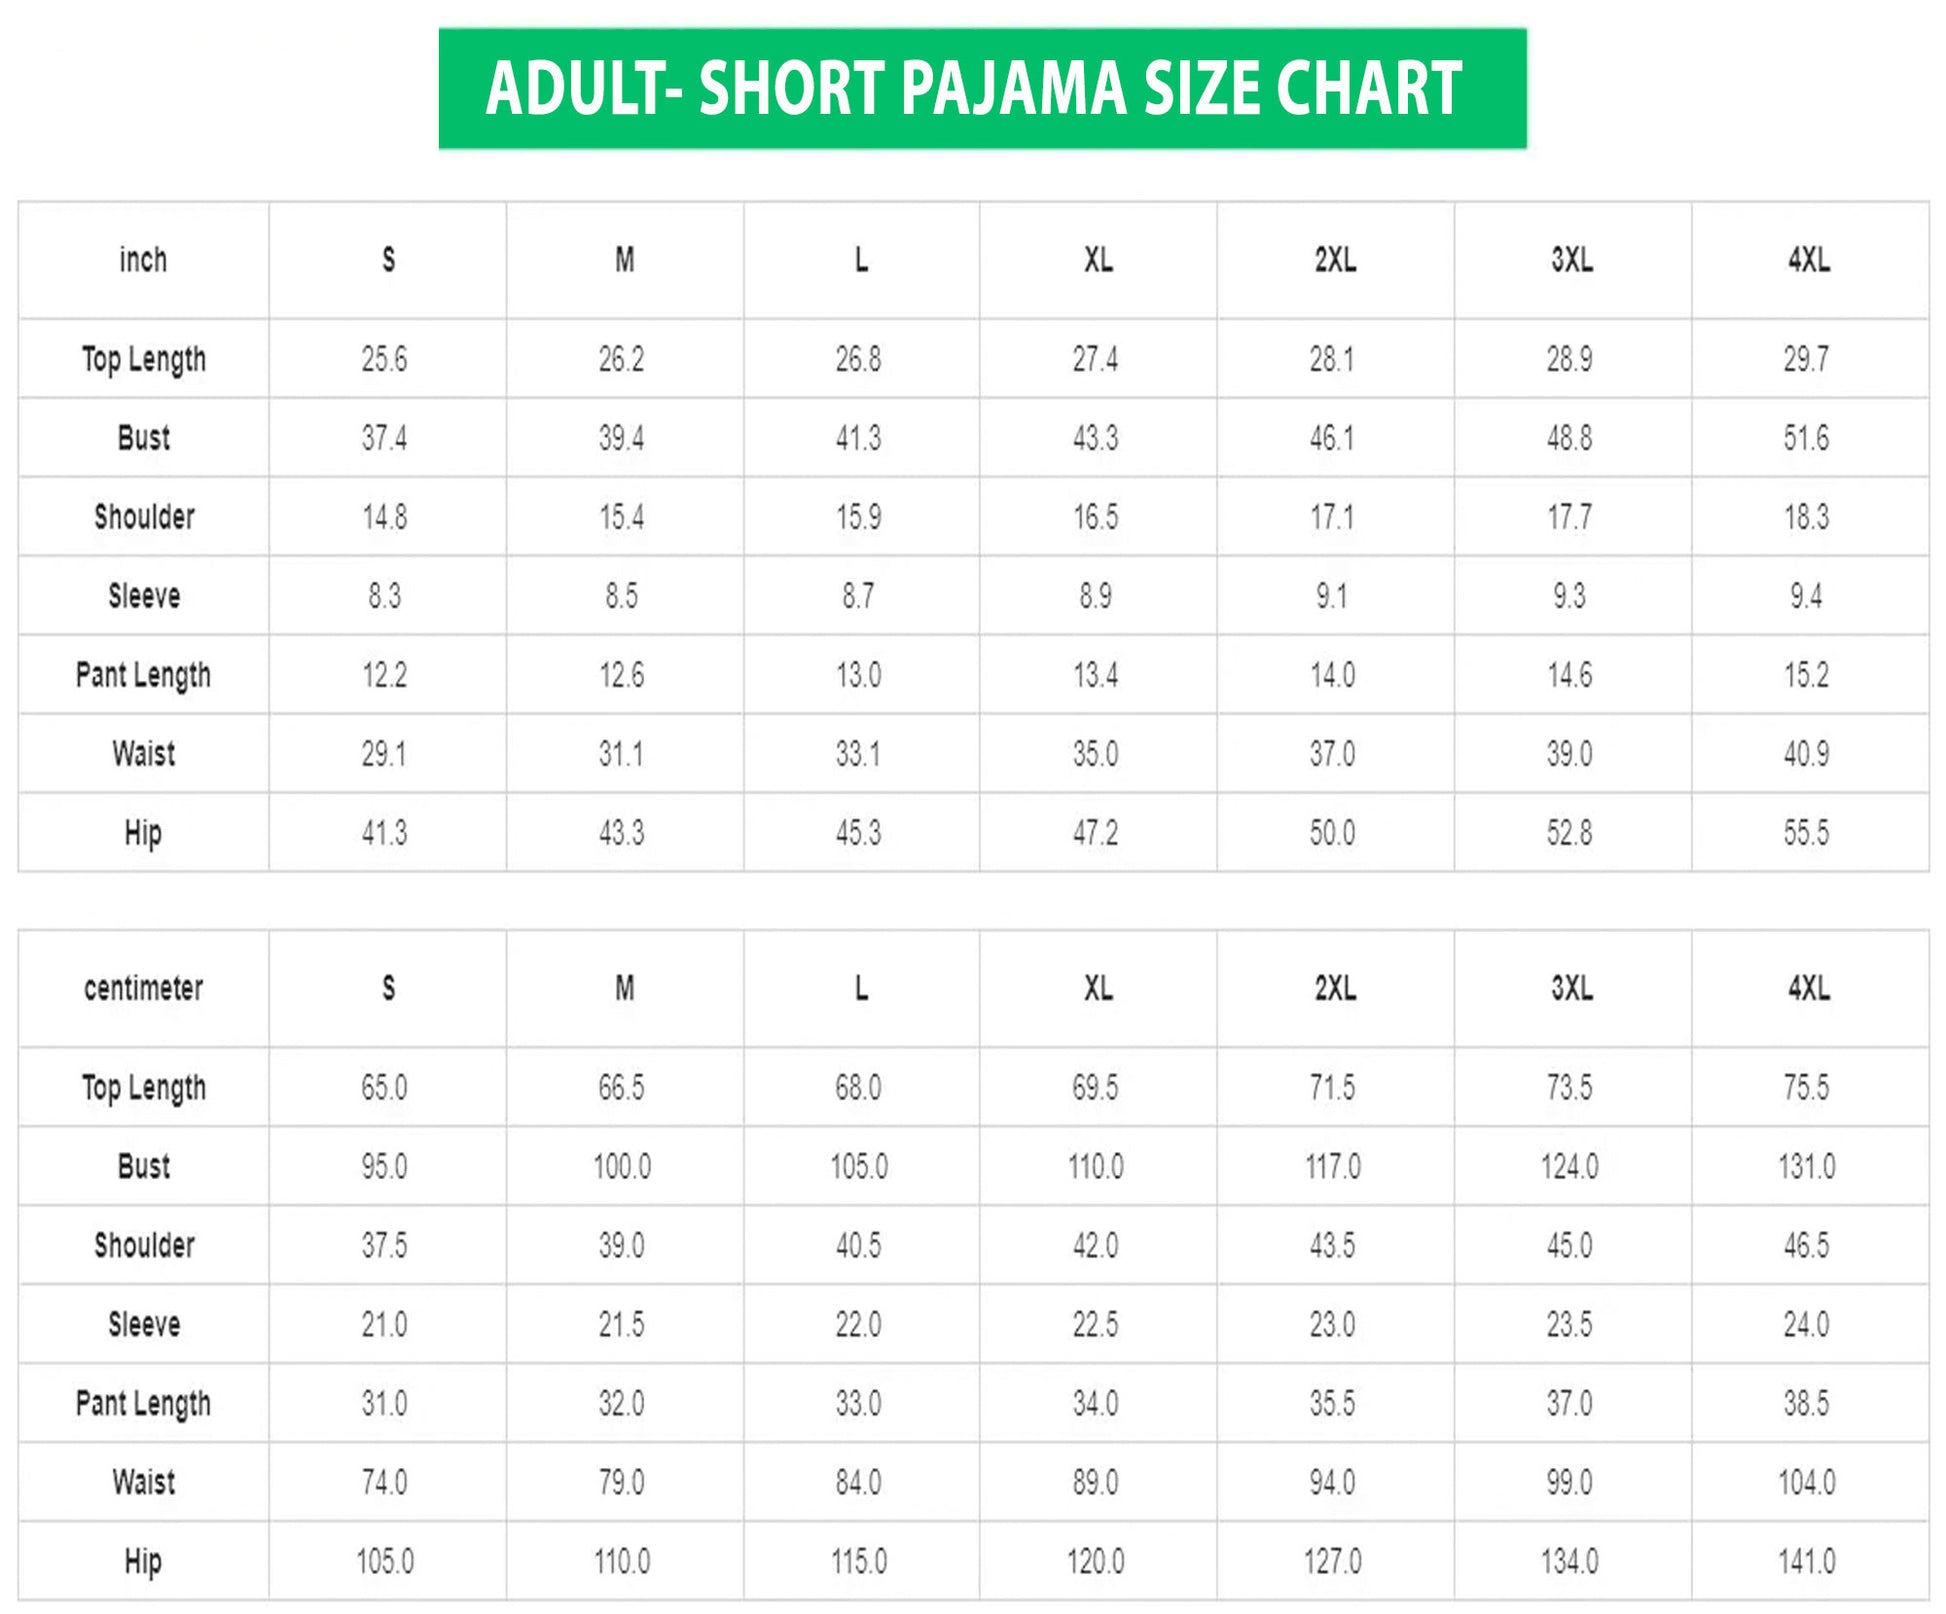Click the 51.6 Bust value for size 4XL

pos(1806,438)
